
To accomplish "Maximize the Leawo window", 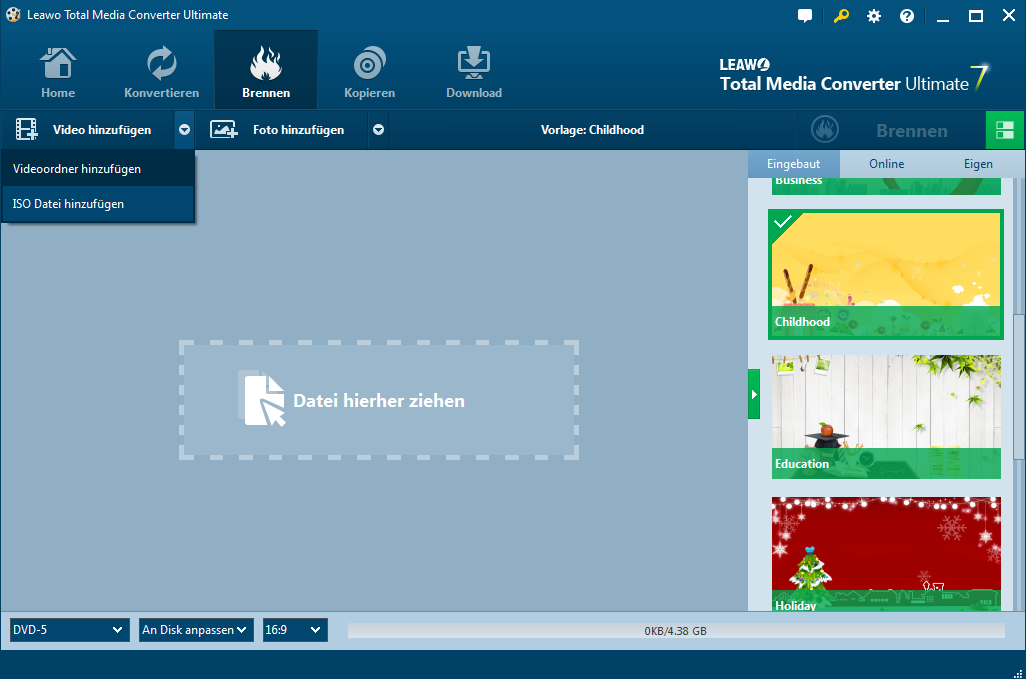I will pos(976,16).
